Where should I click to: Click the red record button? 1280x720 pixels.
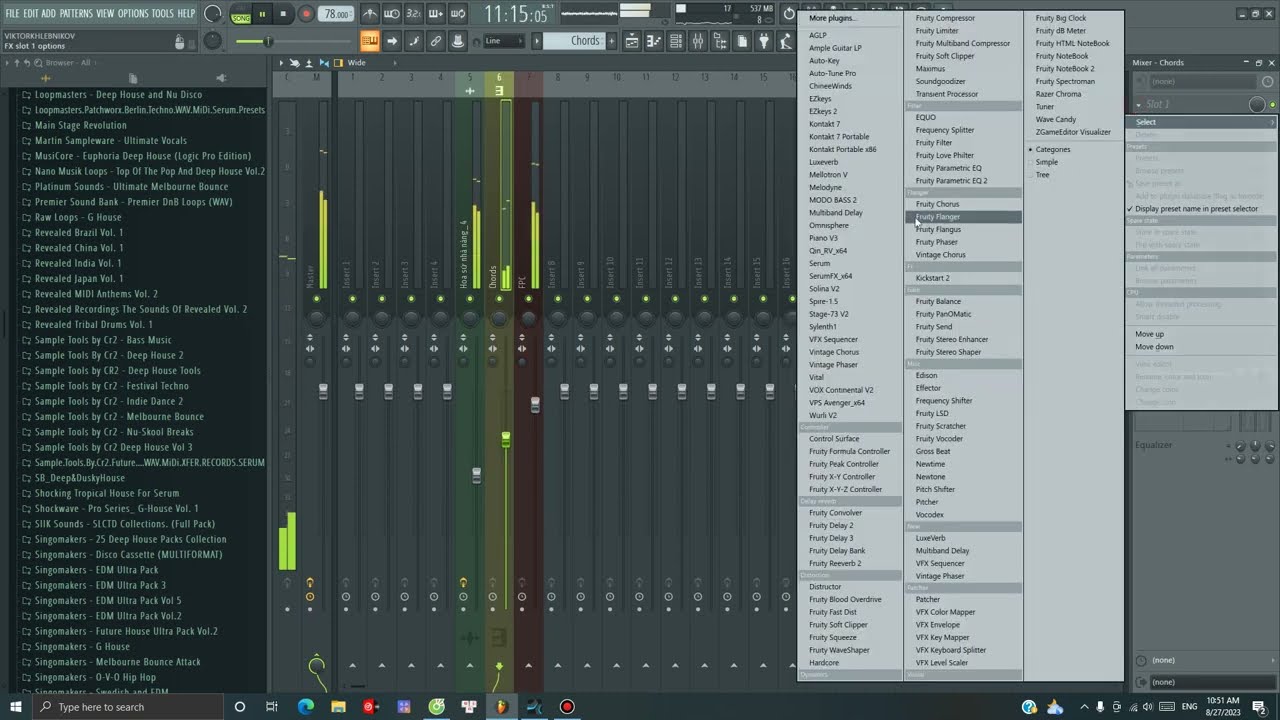click(307, 14)
